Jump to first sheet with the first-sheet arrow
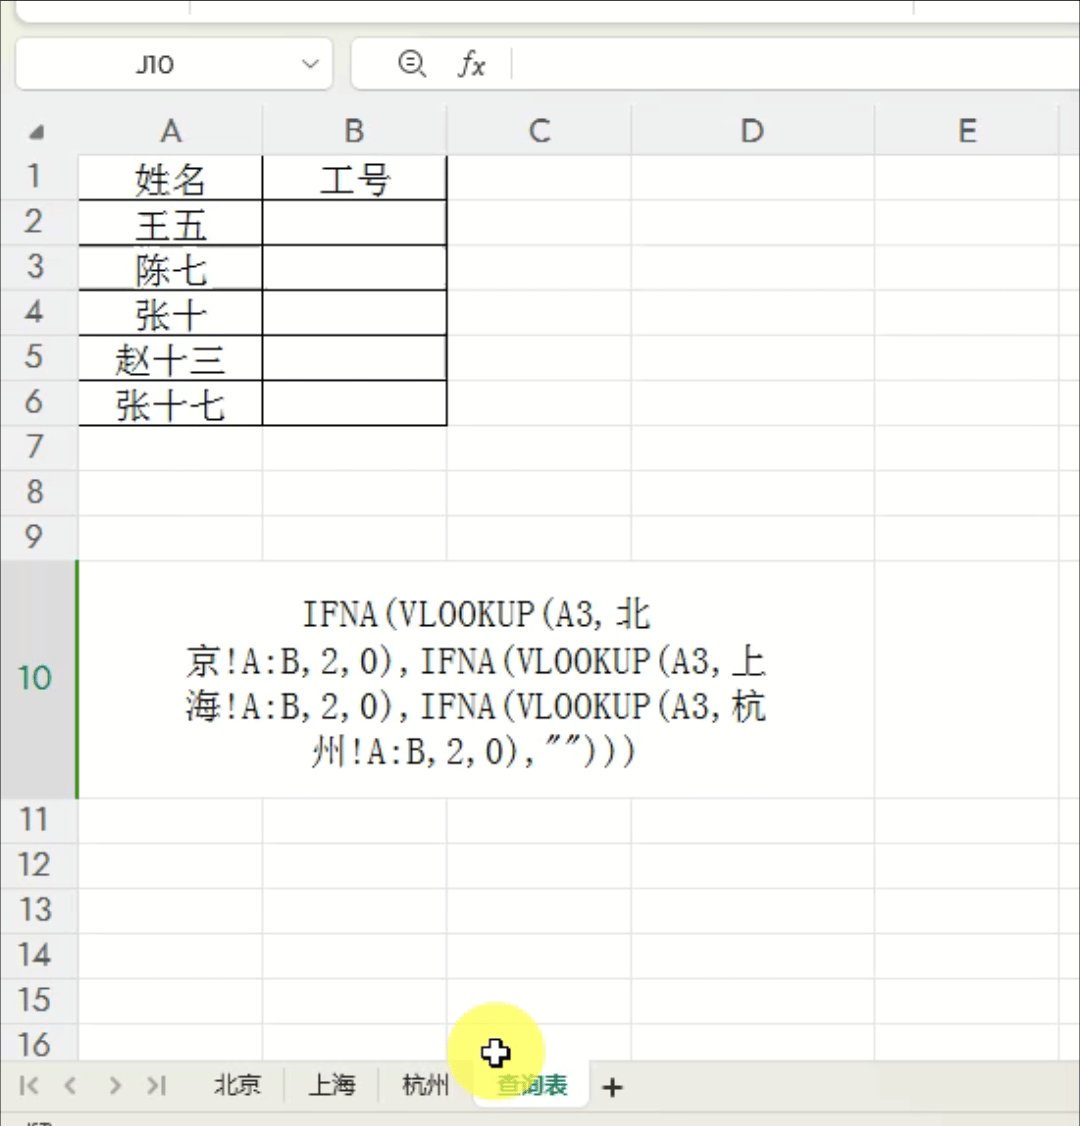Viewport: 1080px width, 1126px height. click(x=29, y=1087)
